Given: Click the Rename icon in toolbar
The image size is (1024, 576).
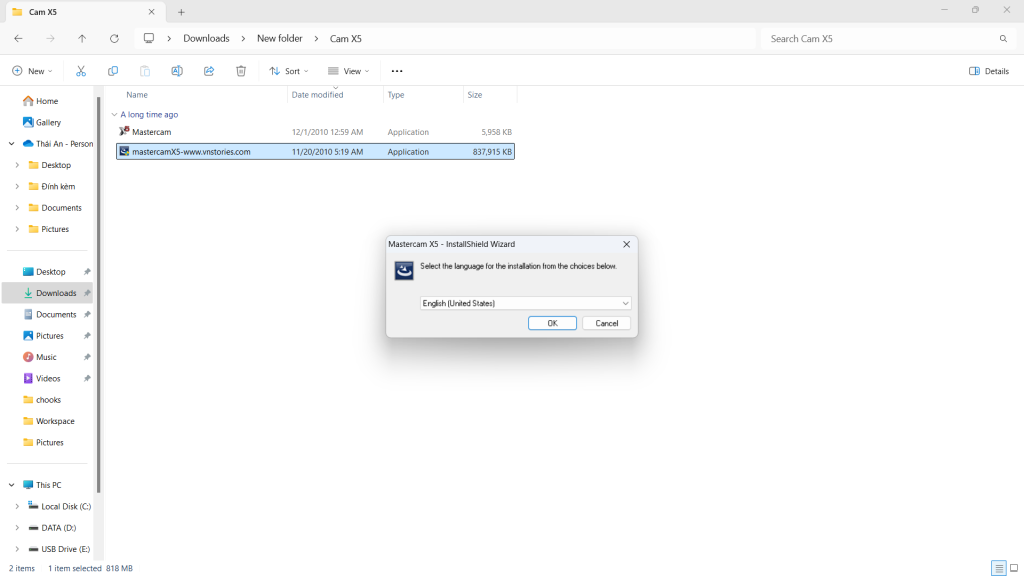Looking at the screenshot, I should [177, 71].
